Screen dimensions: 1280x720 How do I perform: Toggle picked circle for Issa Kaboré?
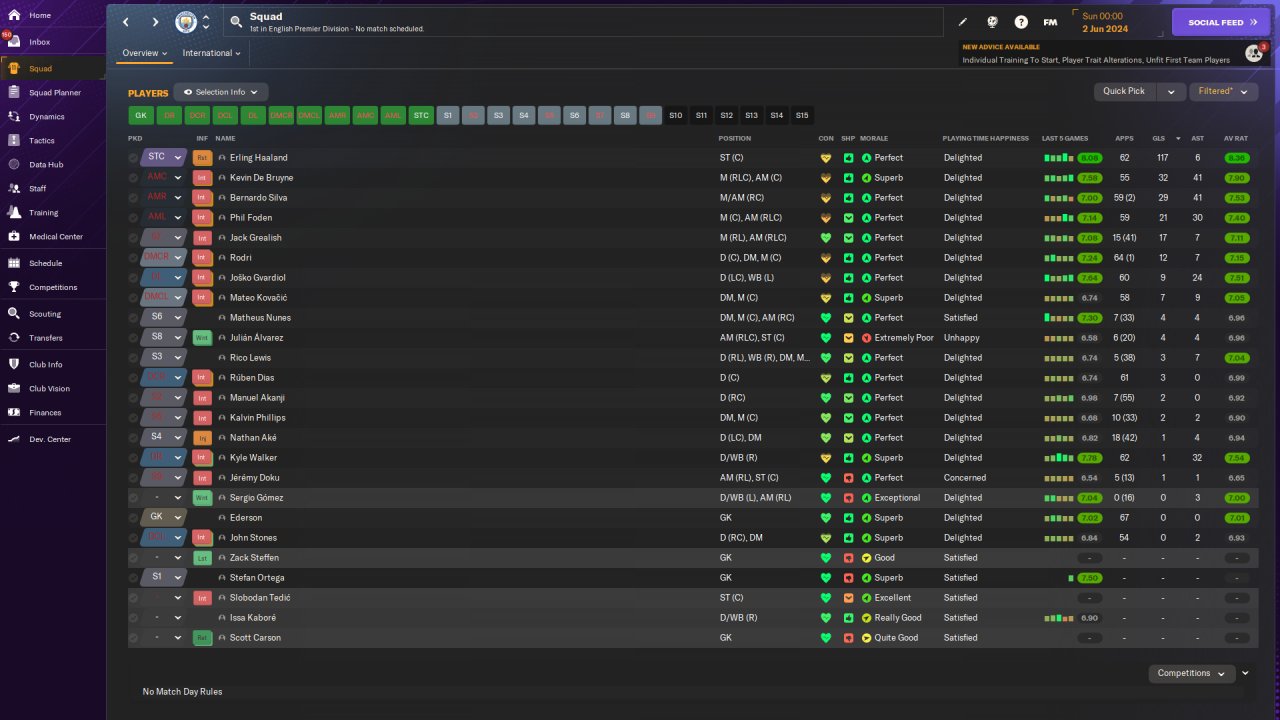click(x=133, y=618)
